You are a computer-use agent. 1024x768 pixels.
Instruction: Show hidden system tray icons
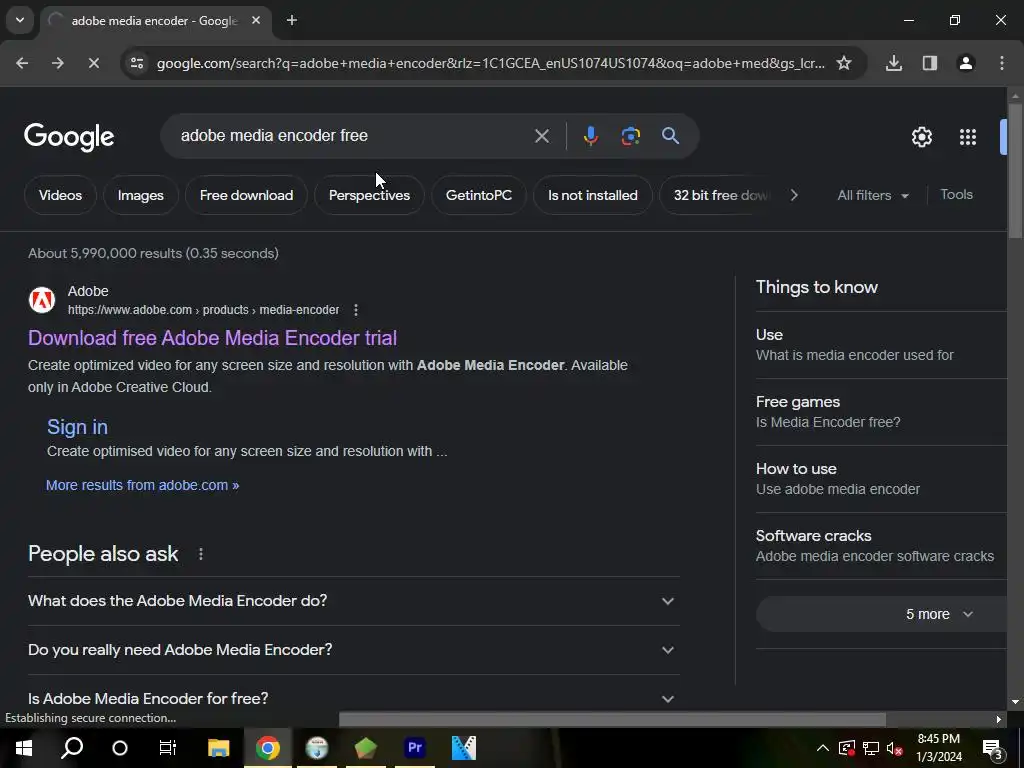coord(823,748)
